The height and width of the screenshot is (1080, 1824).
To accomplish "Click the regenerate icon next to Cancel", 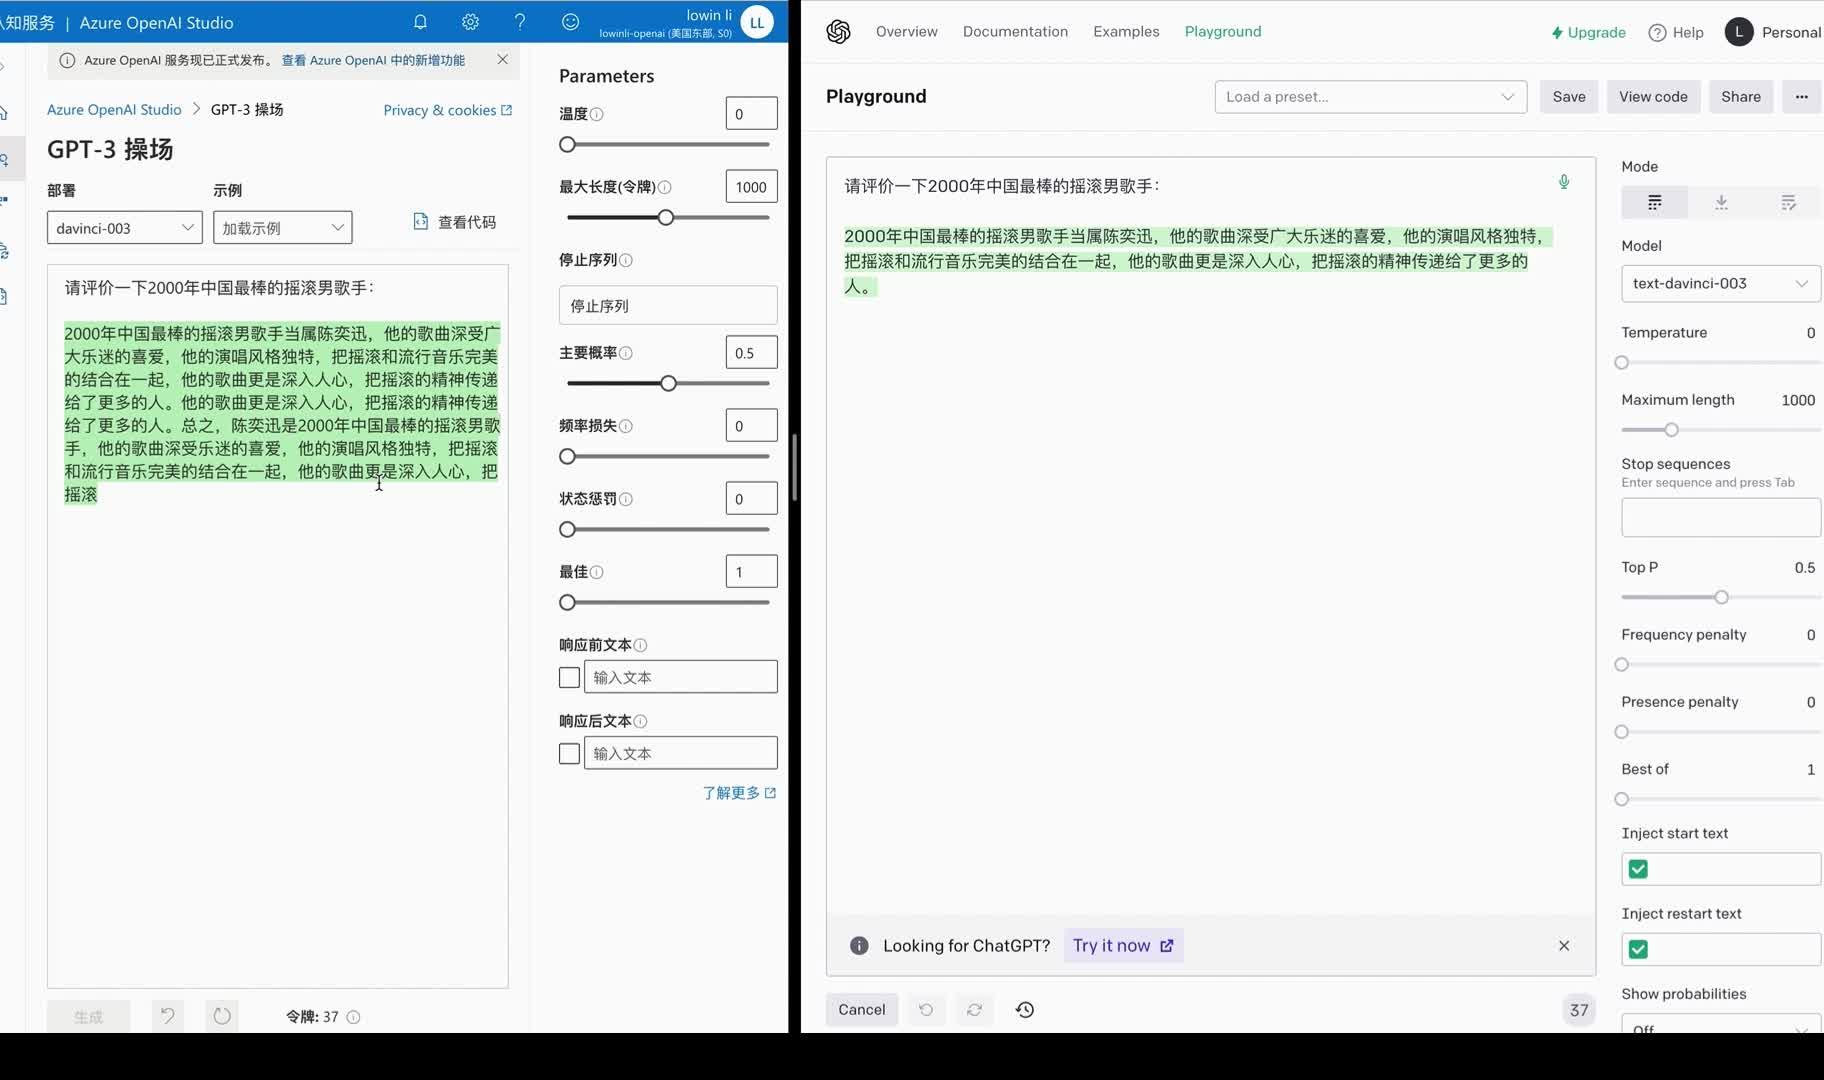I will pos(973,1009).
